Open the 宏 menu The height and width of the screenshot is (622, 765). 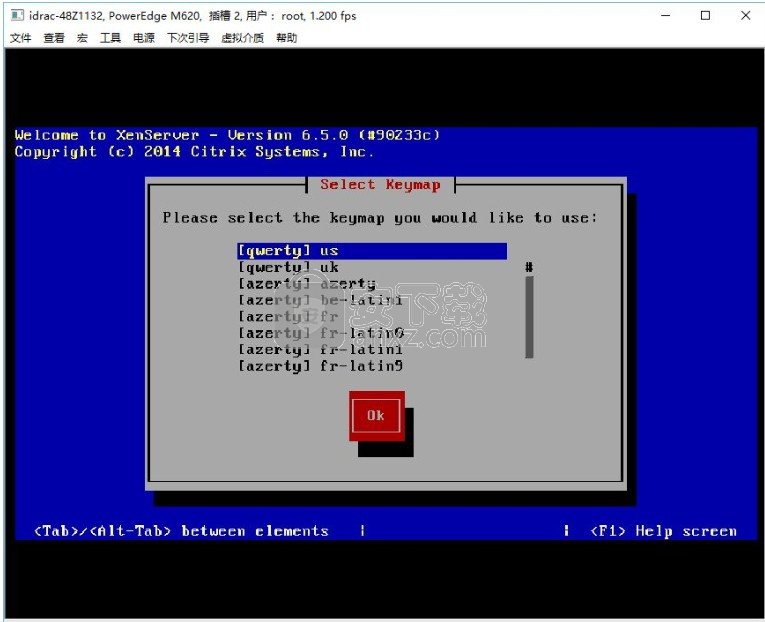coord(82,38)
